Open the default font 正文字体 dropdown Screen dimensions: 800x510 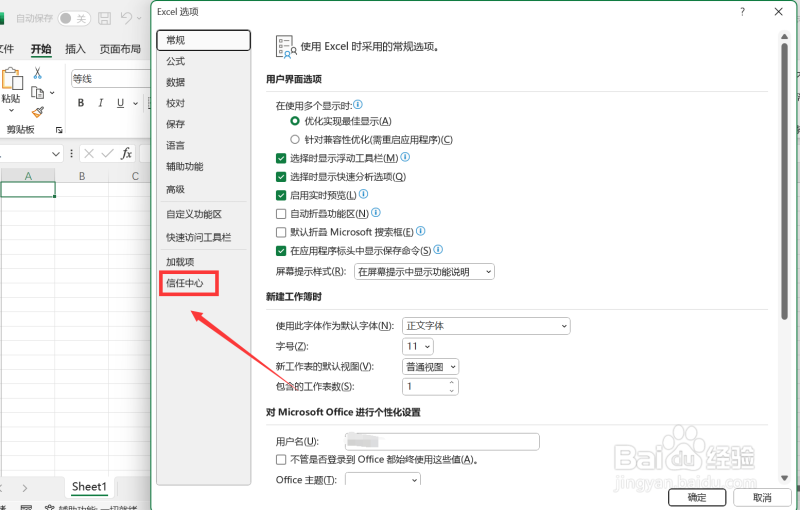(486, 326)
